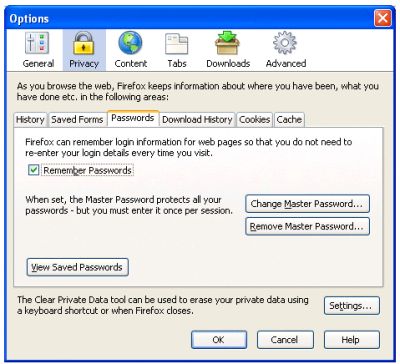Confirm with the OK button
The image size is (400, 364).
(x=219, y=340)
